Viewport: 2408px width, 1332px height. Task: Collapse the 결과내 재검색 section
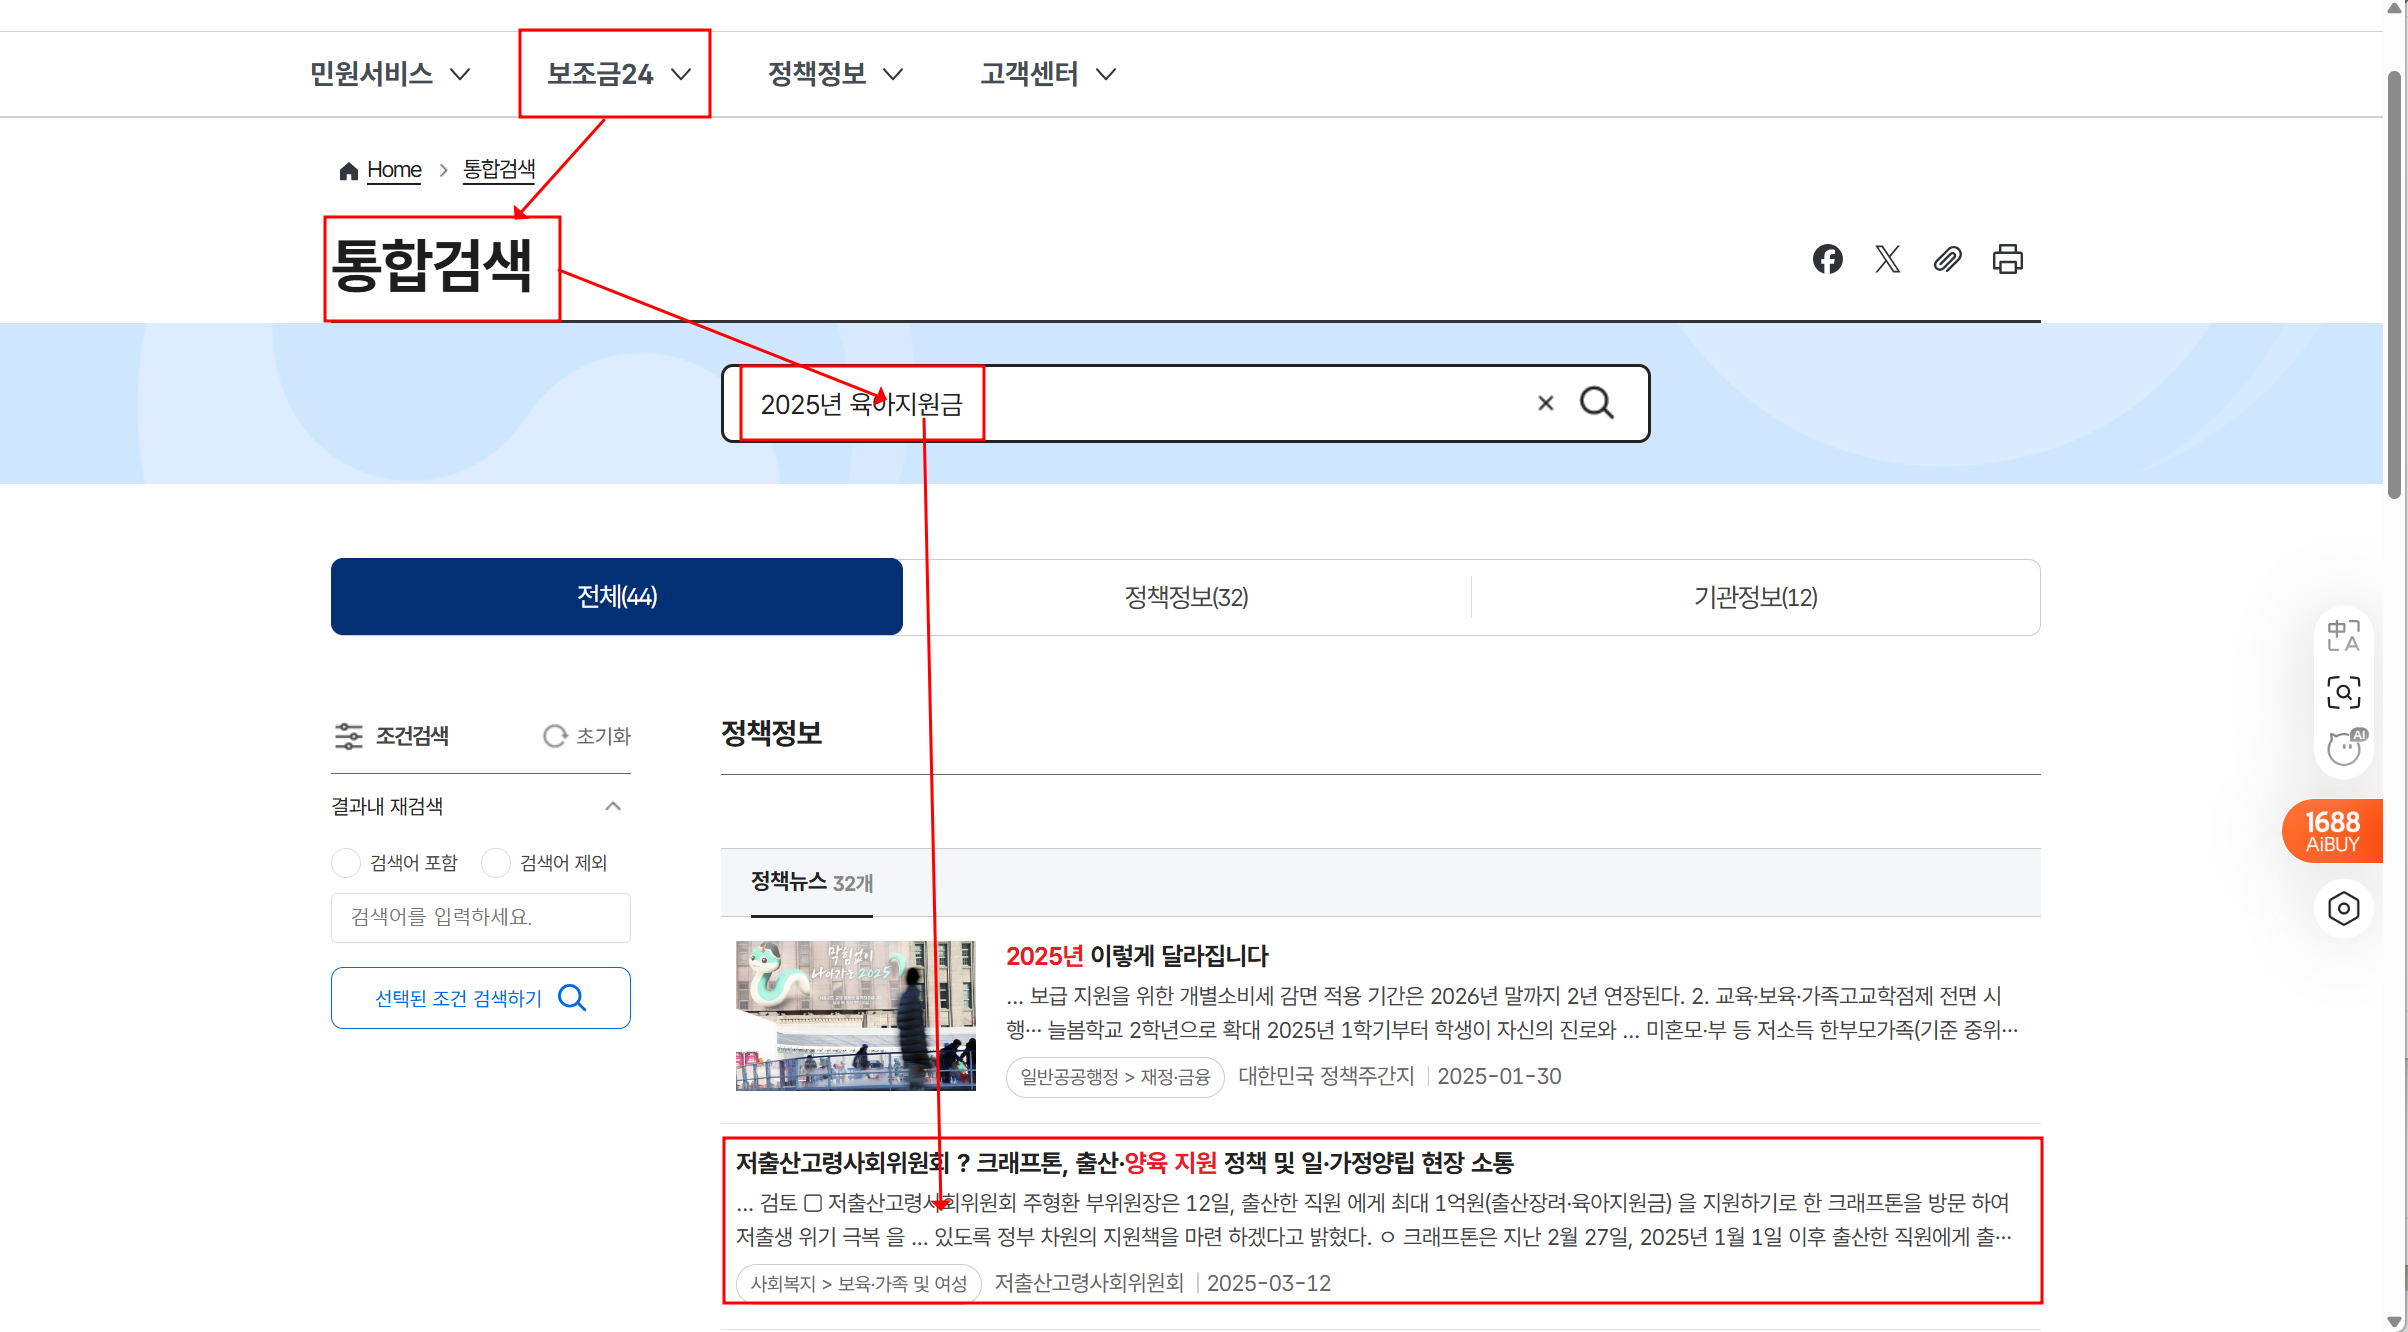(613, 806)
